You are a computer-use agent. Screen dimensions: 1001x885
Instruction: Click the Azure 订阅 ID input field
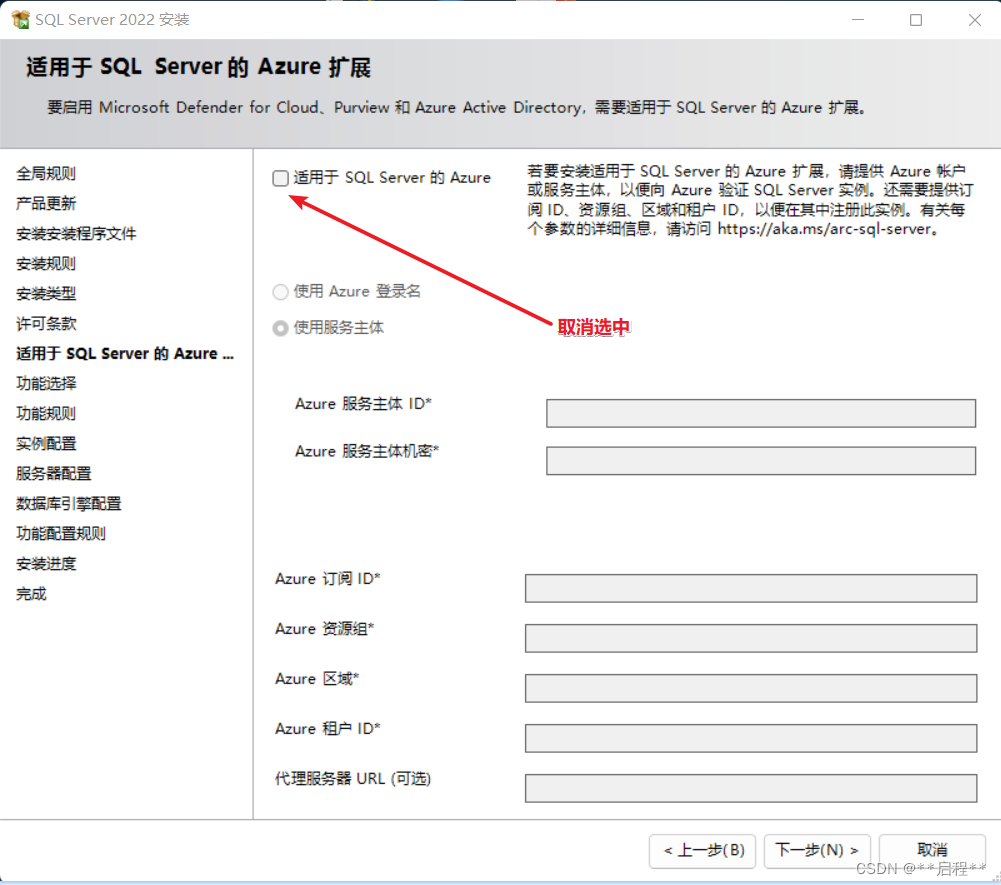[x=751, y=588]
